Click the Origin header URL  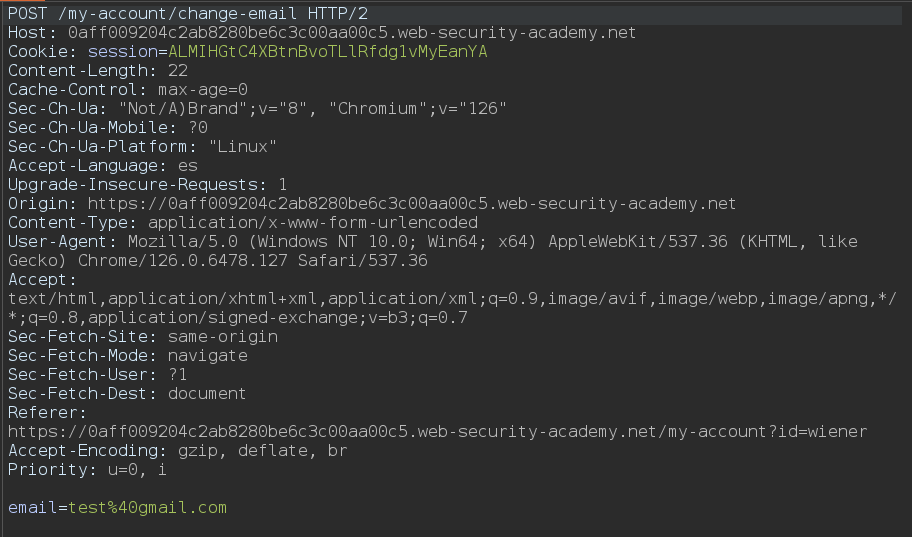point(412,204)
